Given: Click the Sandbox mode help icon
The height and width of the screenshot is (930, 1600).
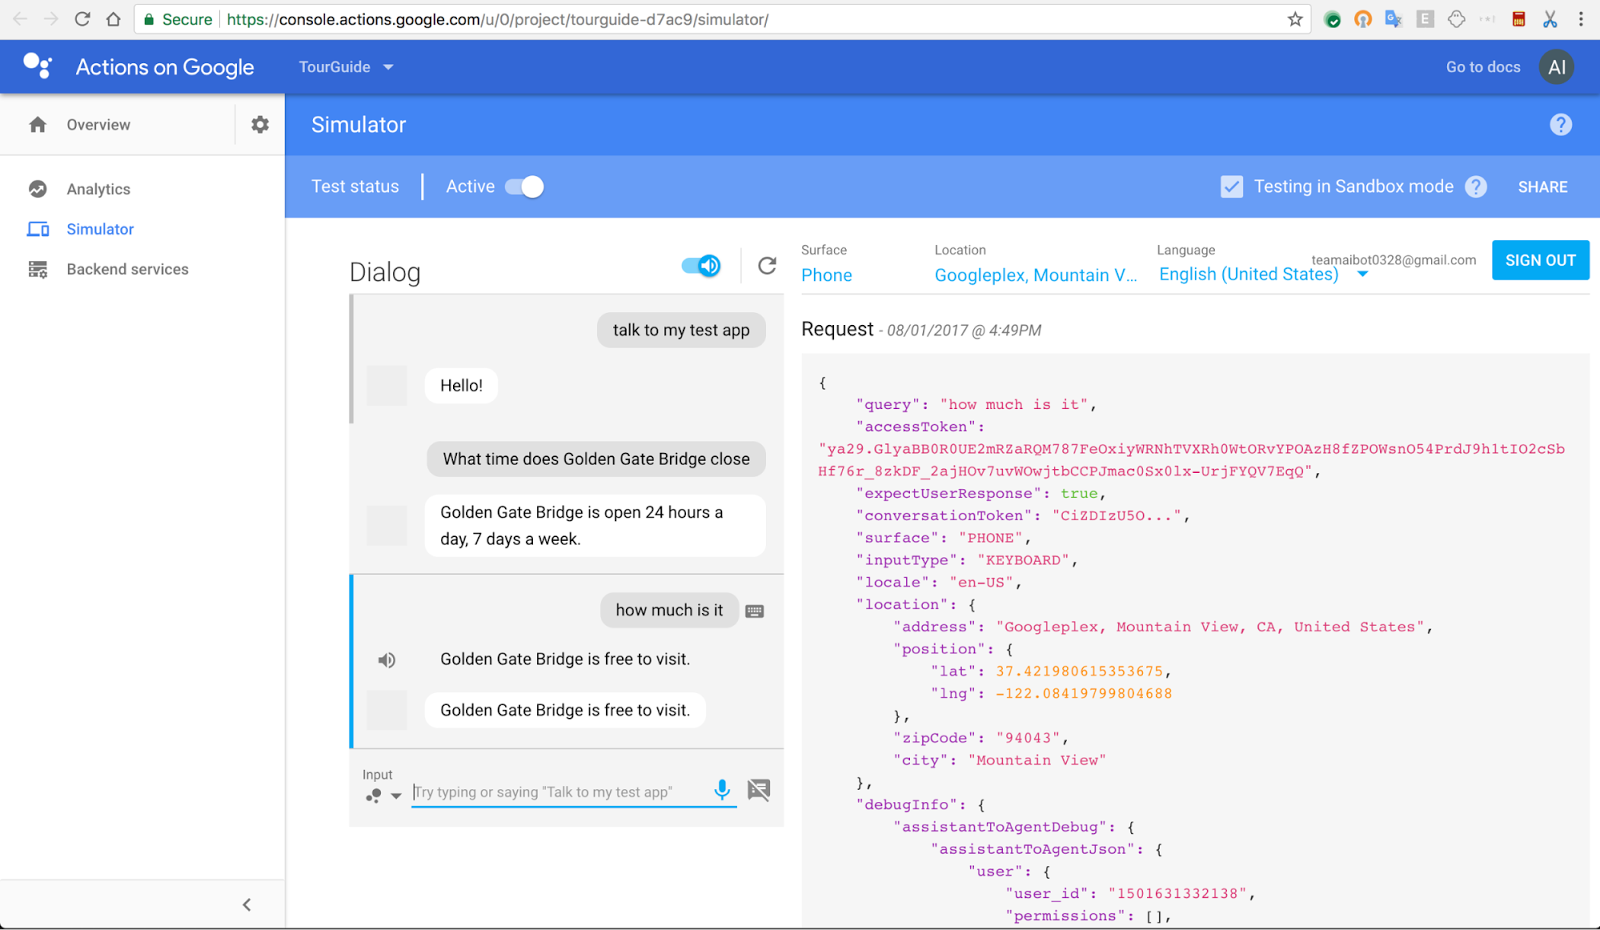Looking at the screenshot, I should click(1476, 187).
